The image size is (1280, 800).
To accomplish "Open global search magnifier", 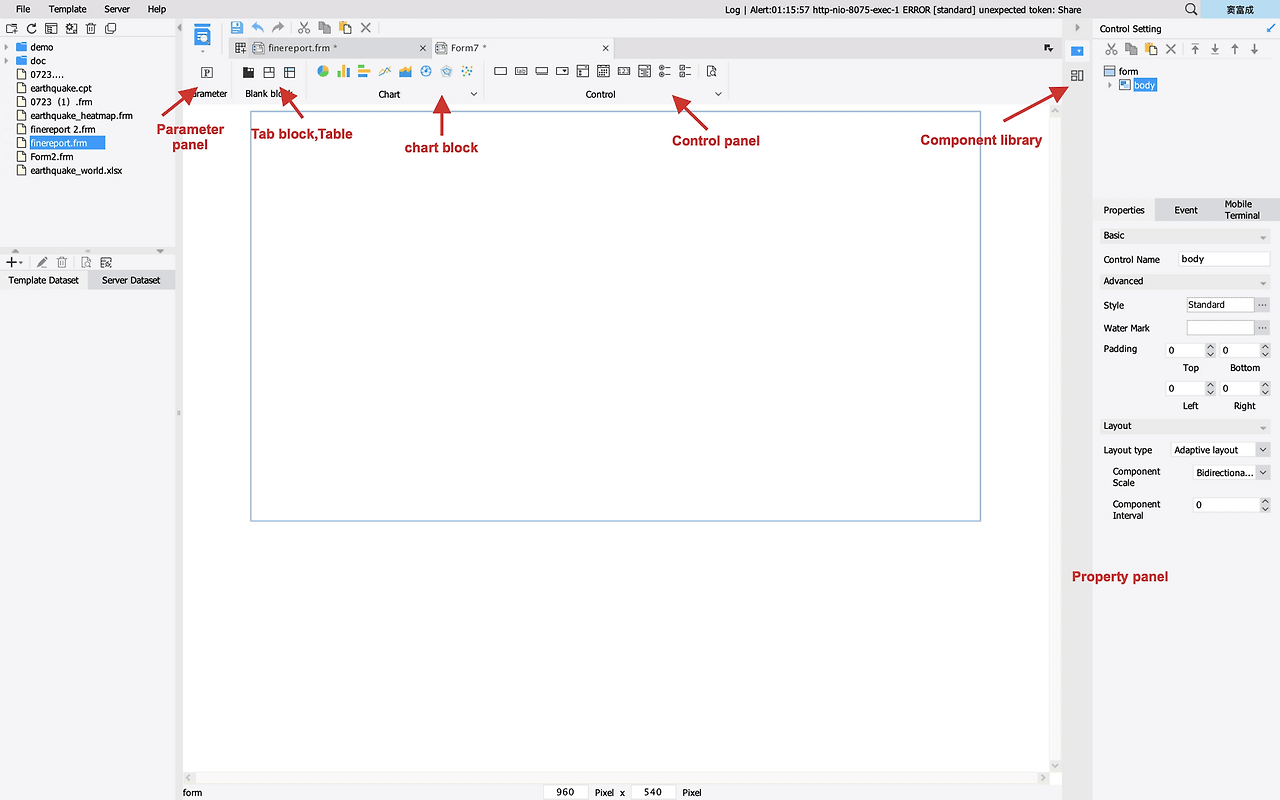I will pos(1191,9).
